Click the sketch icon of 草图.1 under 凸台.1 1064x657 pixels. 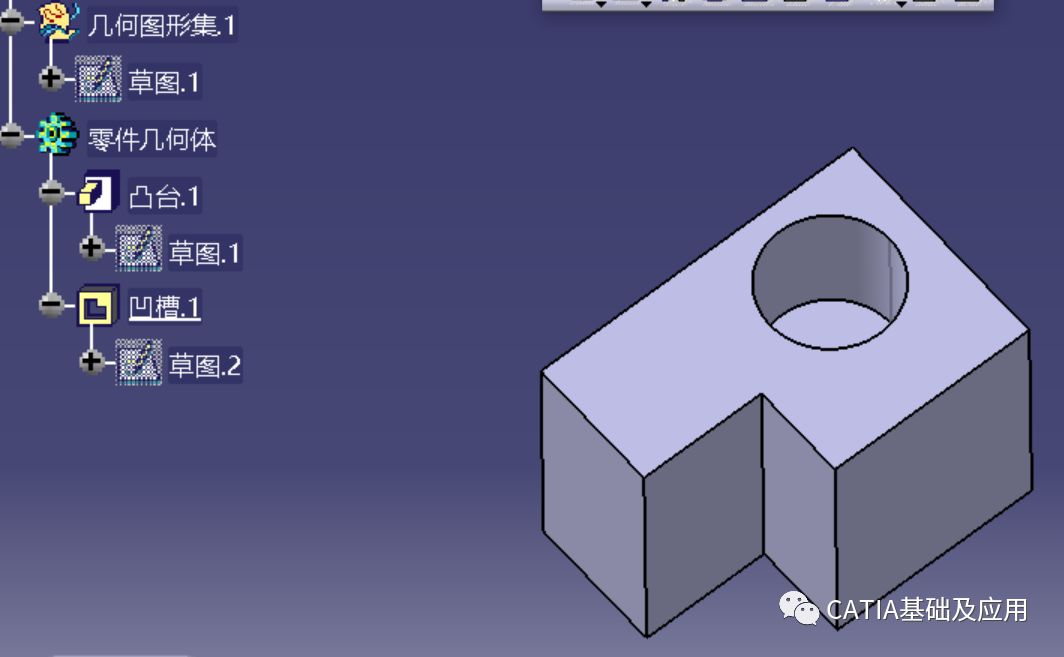coord(138,248)
